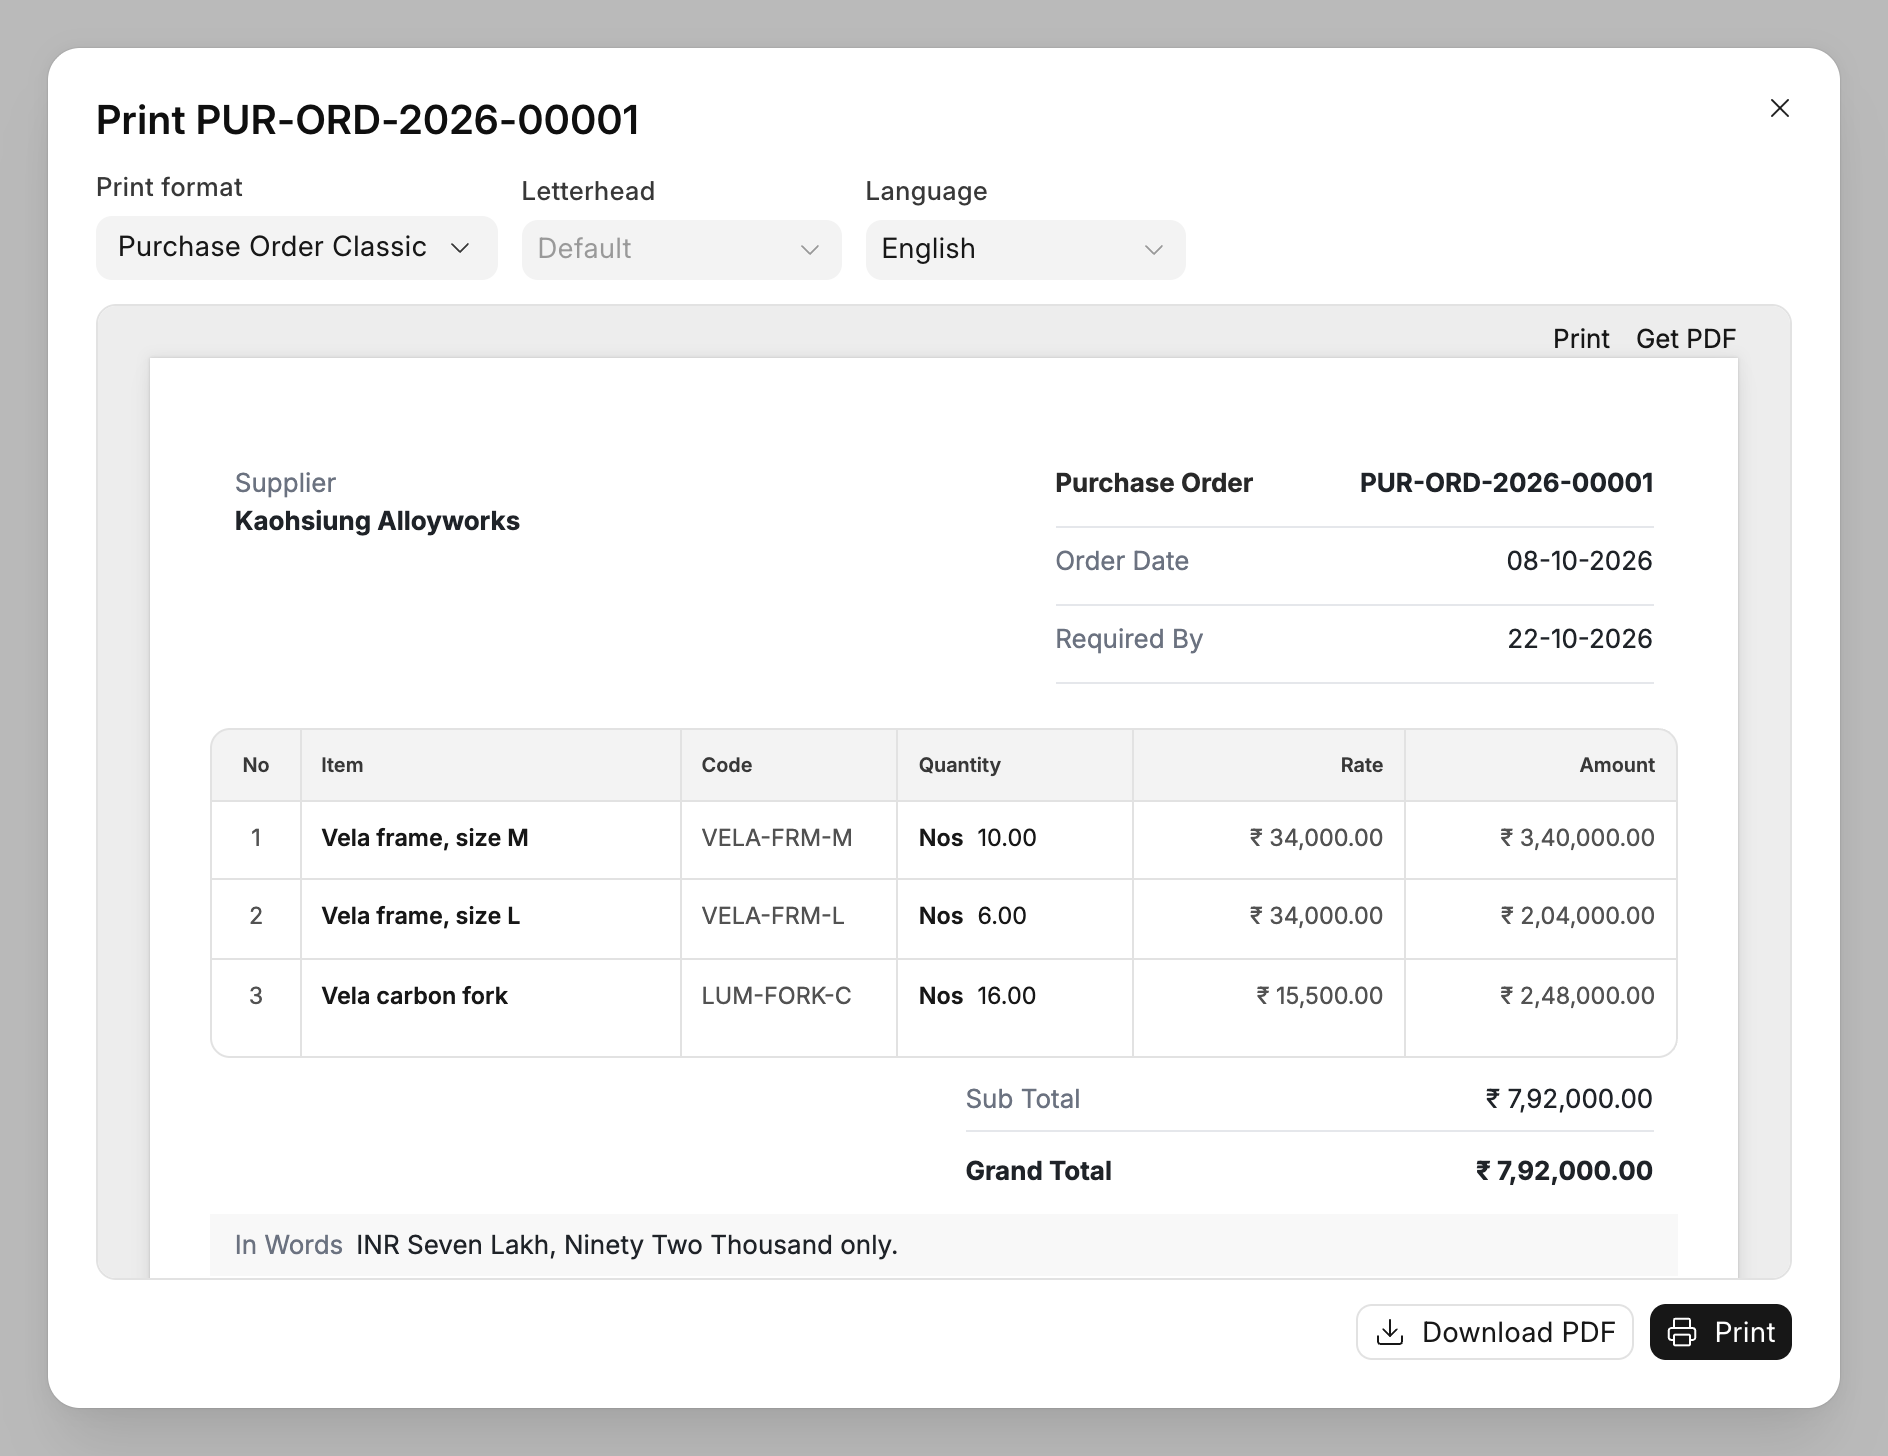This screenshot has width=1888, height=1456.
Task: Click the Amount column header
Action: point(1617,765)
